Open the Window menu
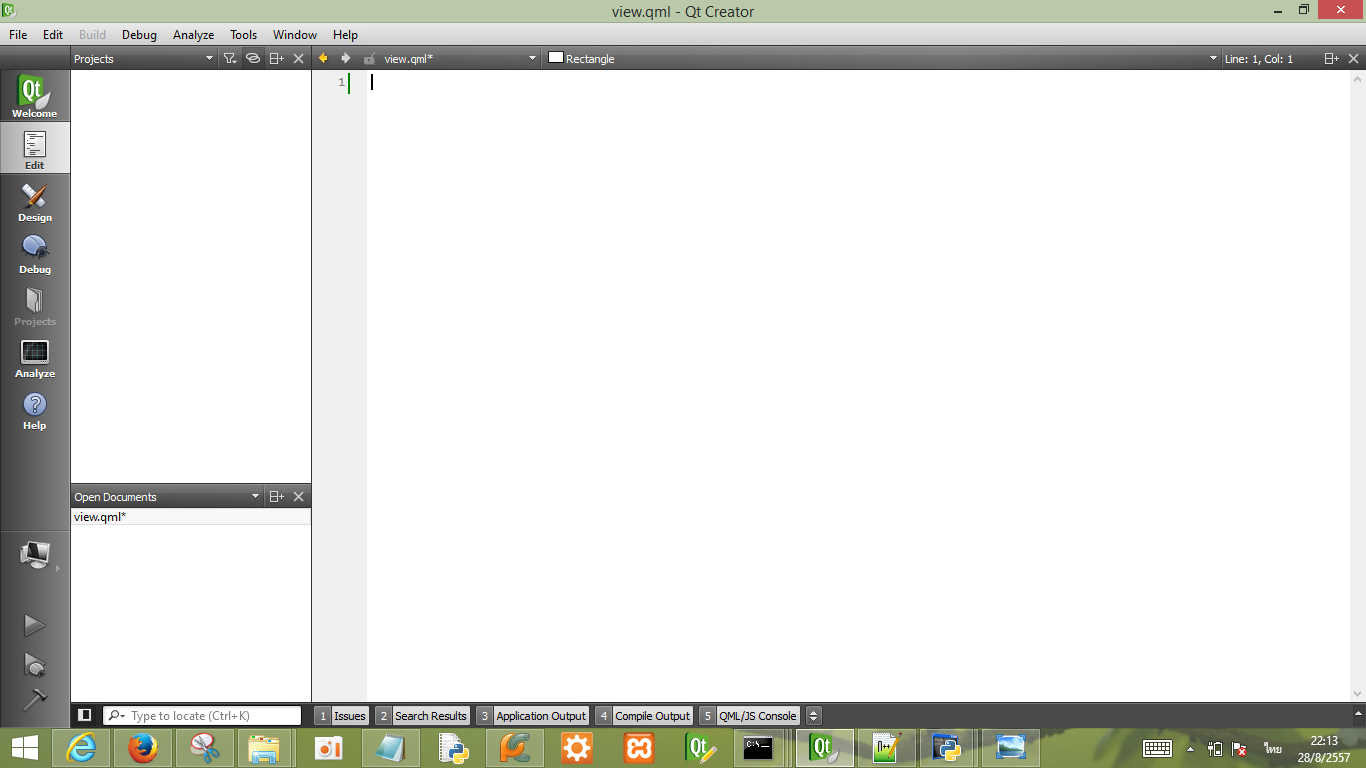 [294, 34]
